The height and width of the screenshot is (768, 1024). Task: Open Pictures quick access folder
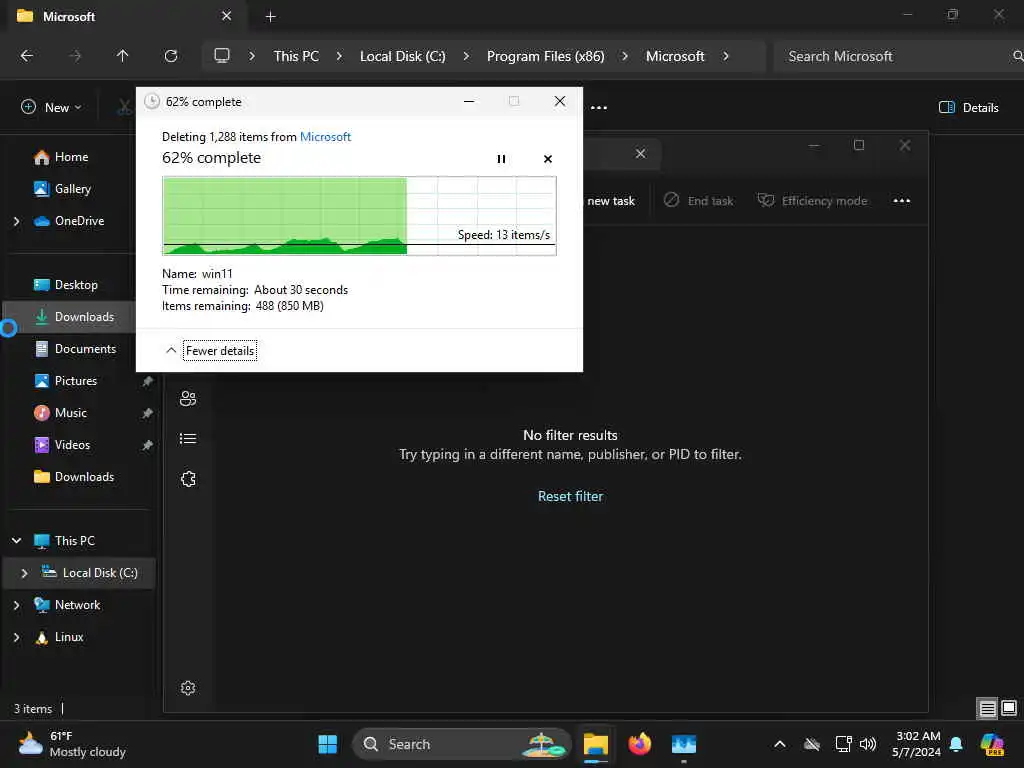pyautogui.click(x=75, y=381)
